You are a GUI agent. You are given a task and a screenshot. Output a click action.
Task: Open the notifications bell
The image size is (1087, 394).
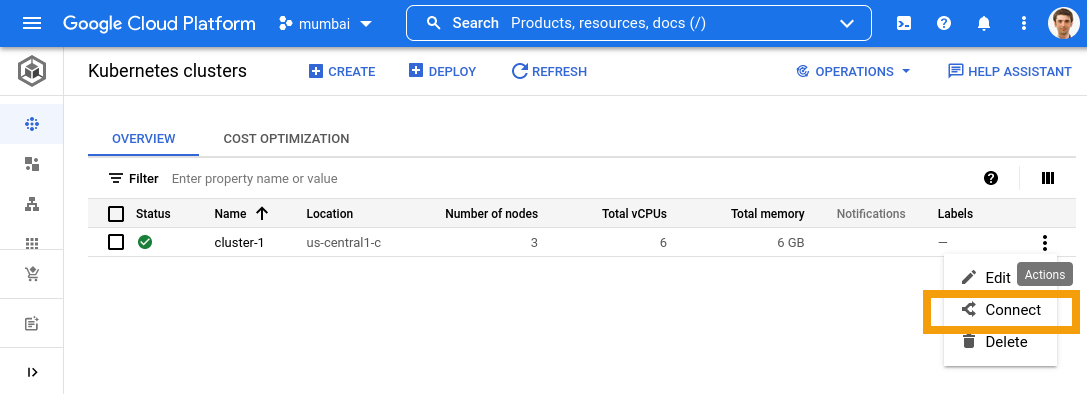pyautogui.click(x=984, y=24)
